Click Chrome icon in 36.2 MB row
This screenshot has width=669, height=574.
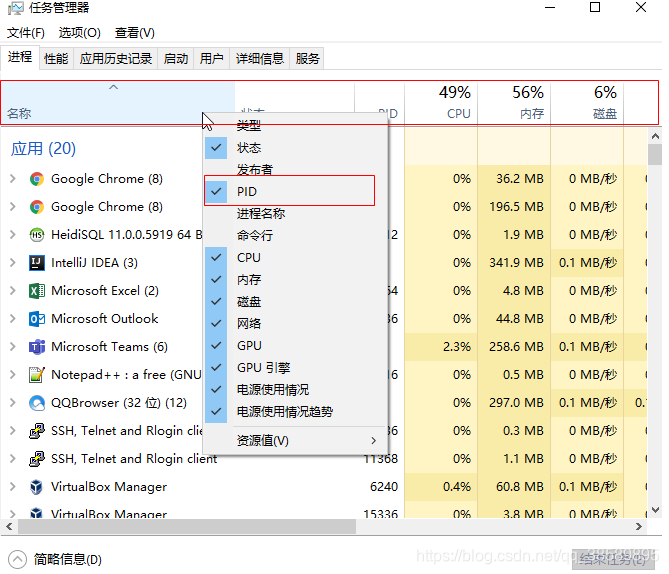point(37,179)
